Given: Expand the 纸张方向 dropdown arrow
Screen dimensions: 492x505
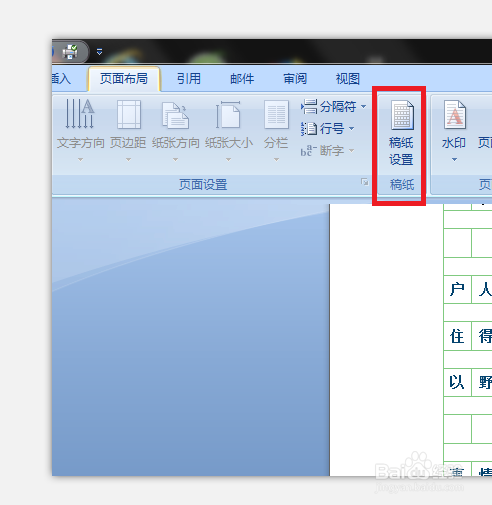Looking at the screenshot, I should point(175,160).
